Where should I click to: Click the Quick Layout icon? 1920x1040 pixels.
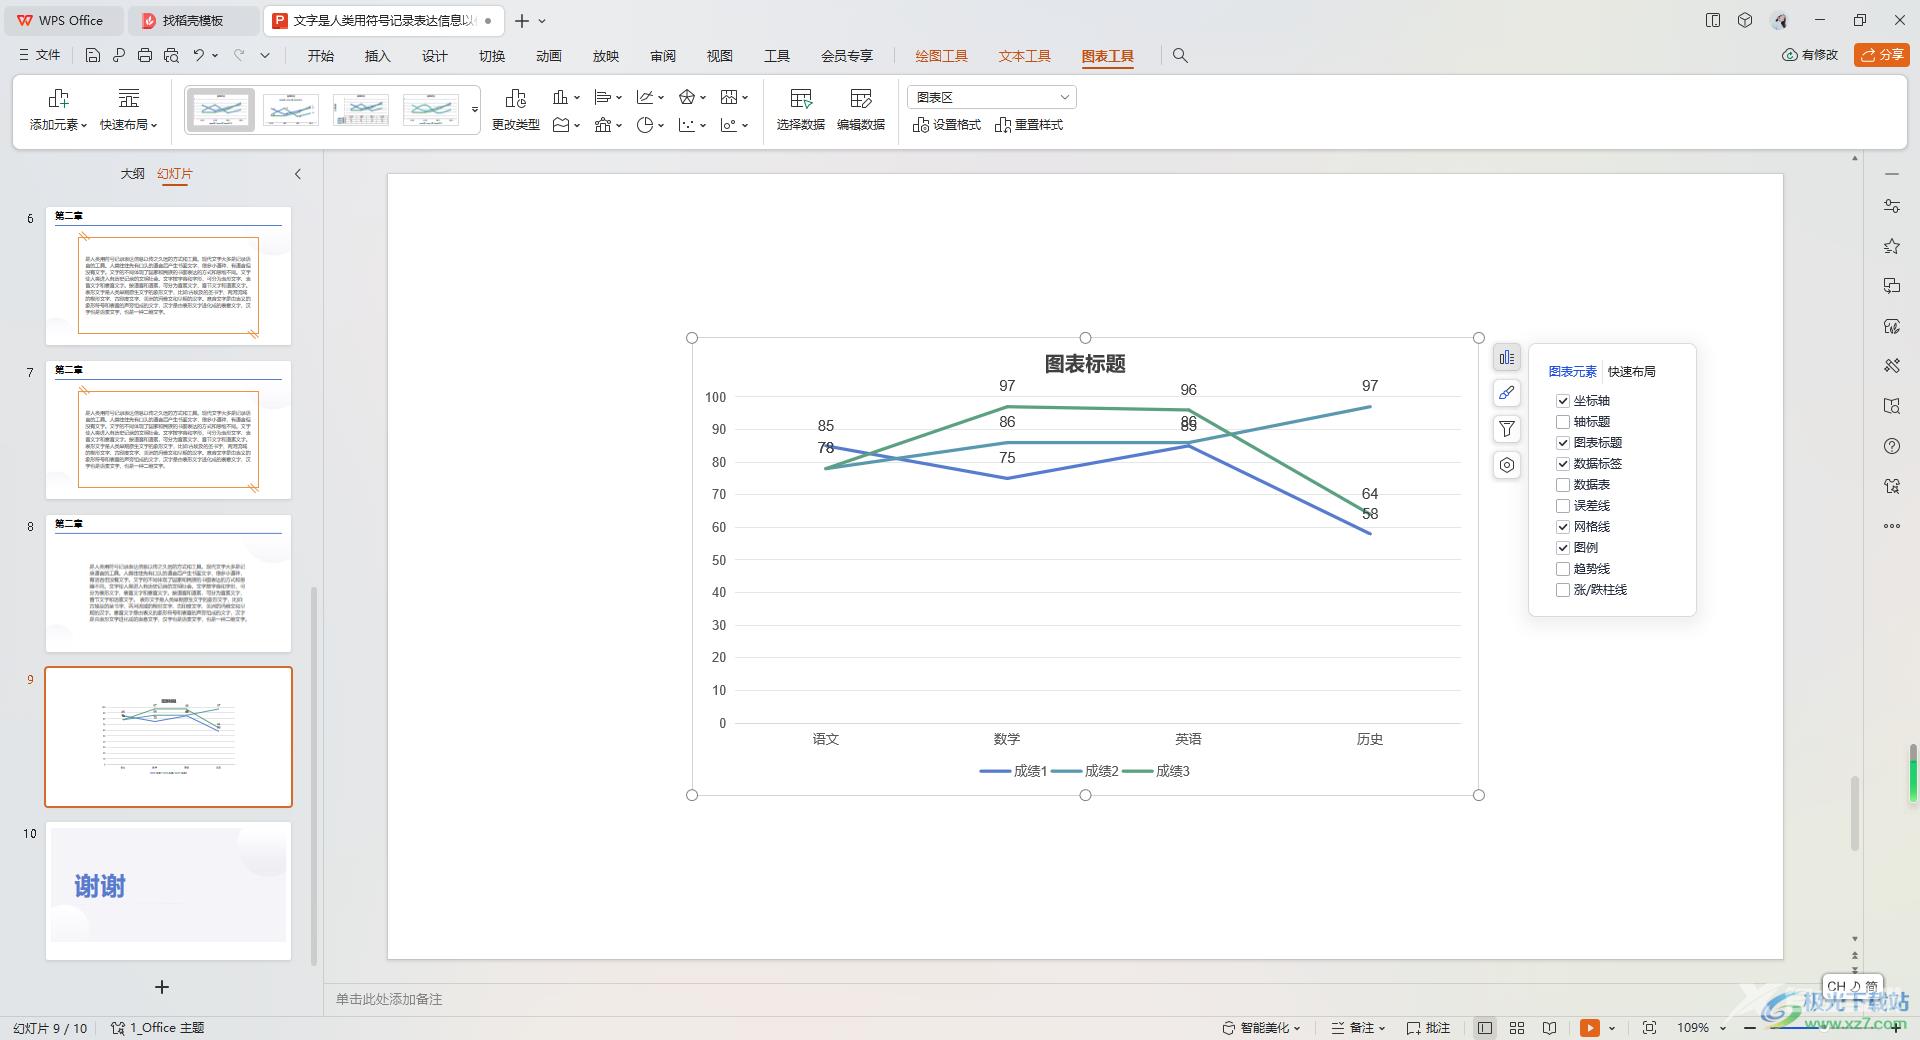click(x=128, y=109)
